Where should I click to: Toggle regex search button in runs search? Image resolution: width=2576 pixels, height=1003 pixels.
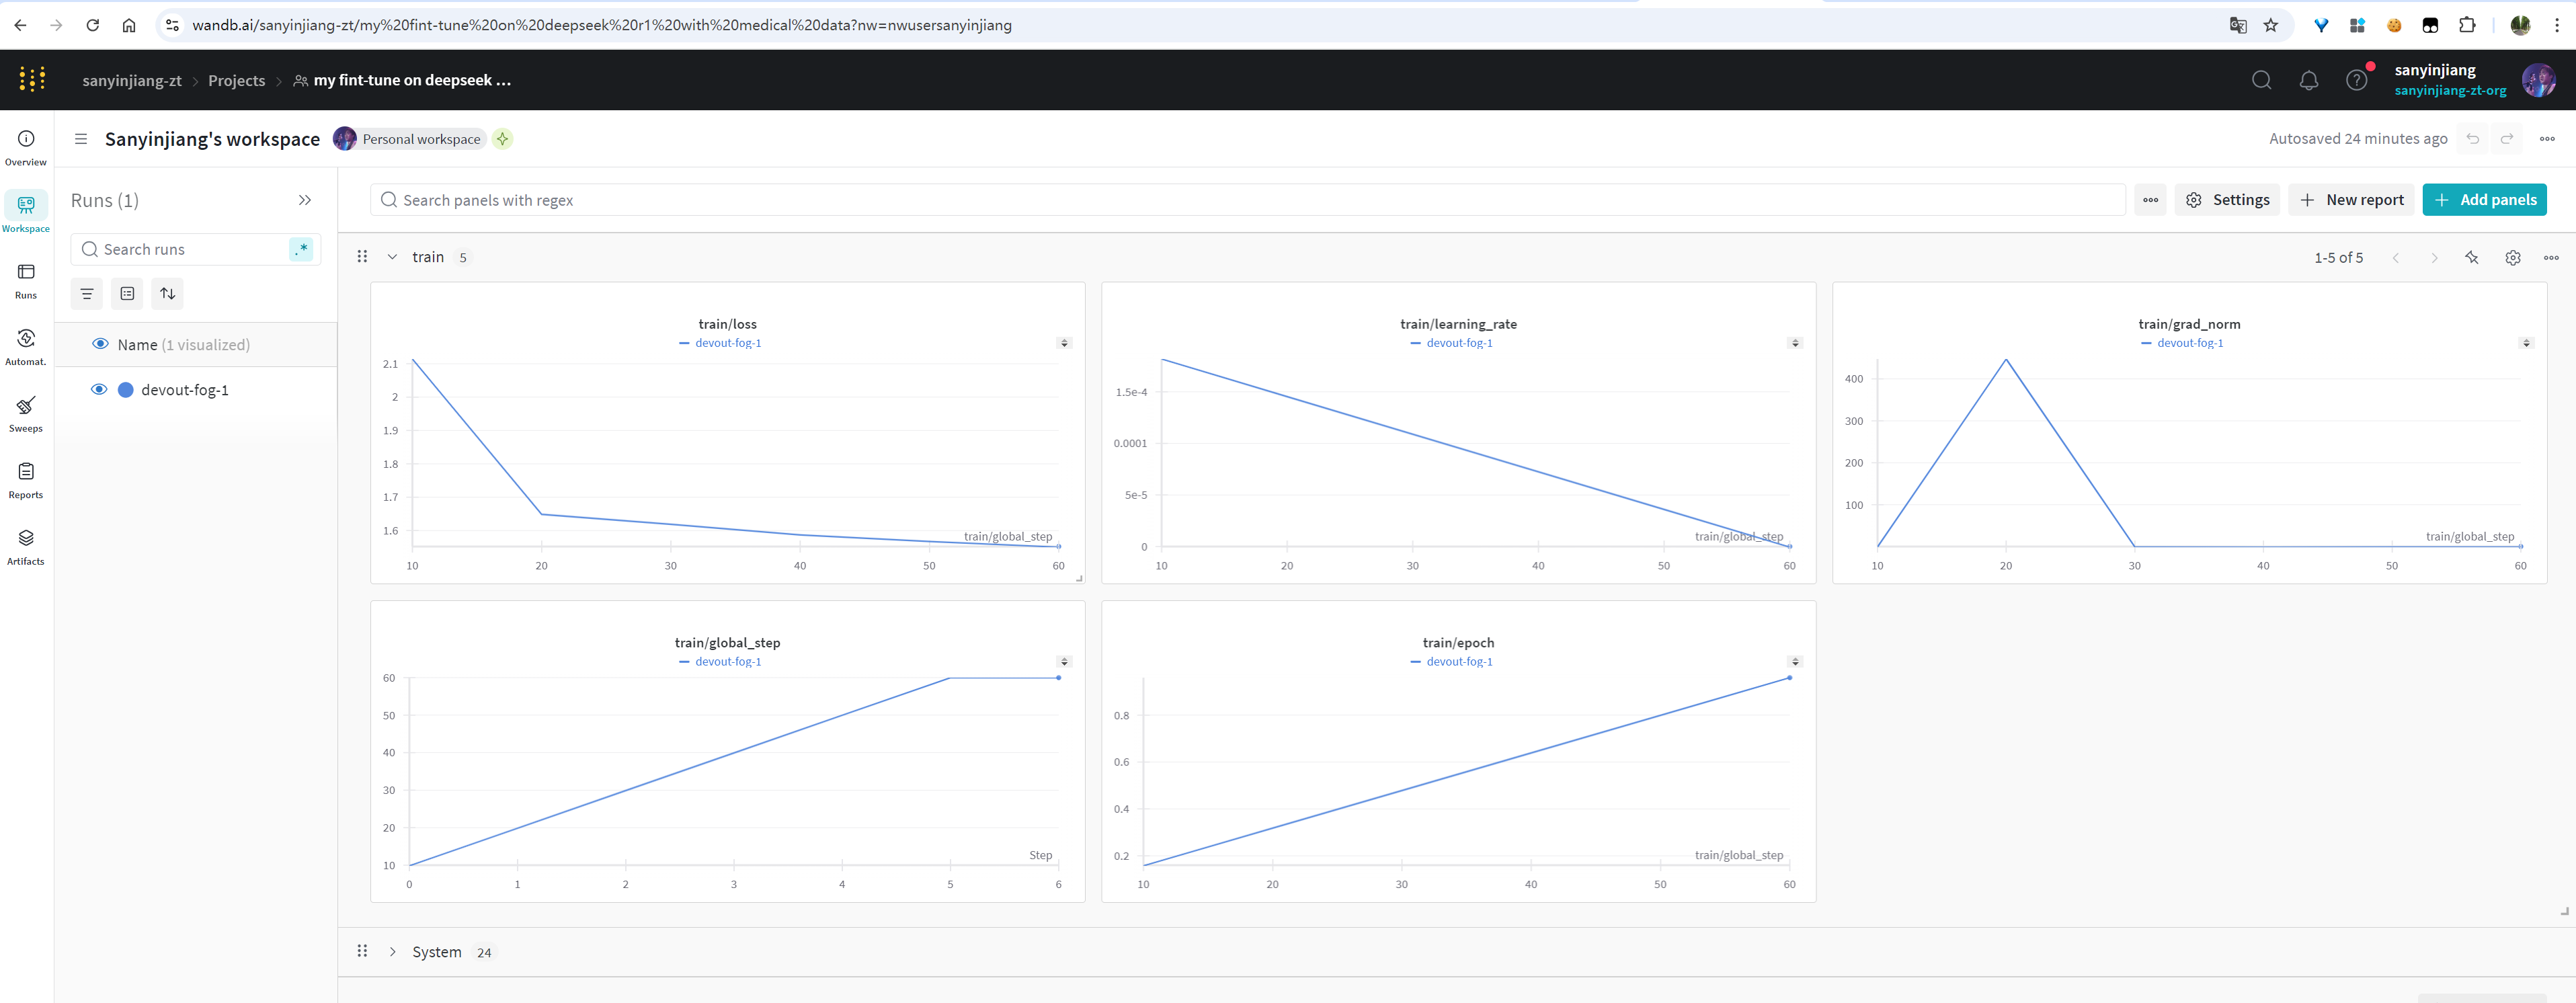coord(301,249)
